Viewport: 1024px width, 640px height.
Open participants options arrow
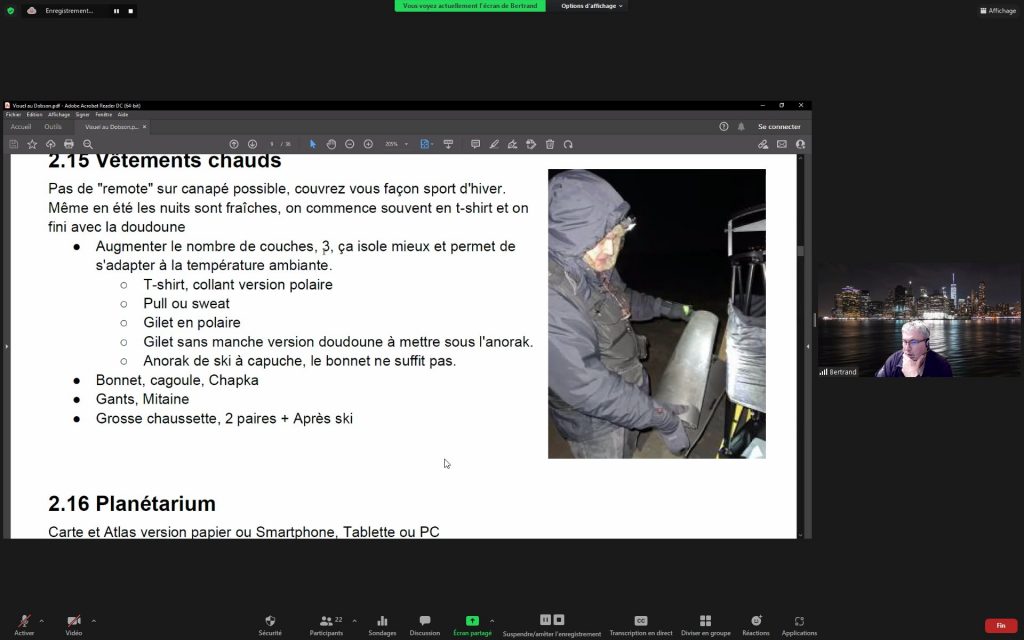[354, 620]
